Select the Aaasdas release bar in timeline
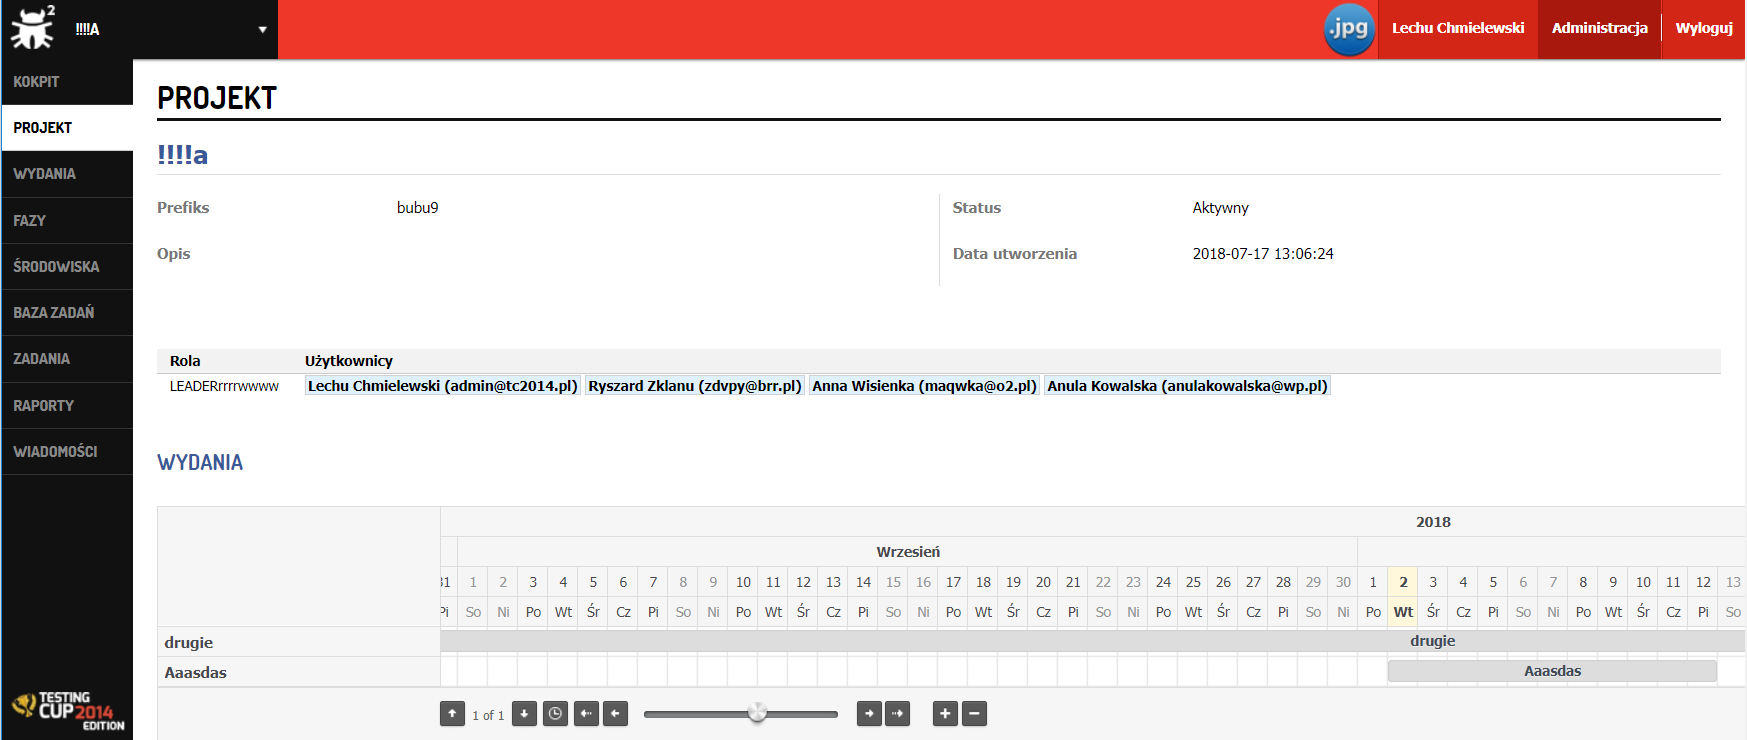The height and width of the screenshot is (740, 1747). 1552,671
